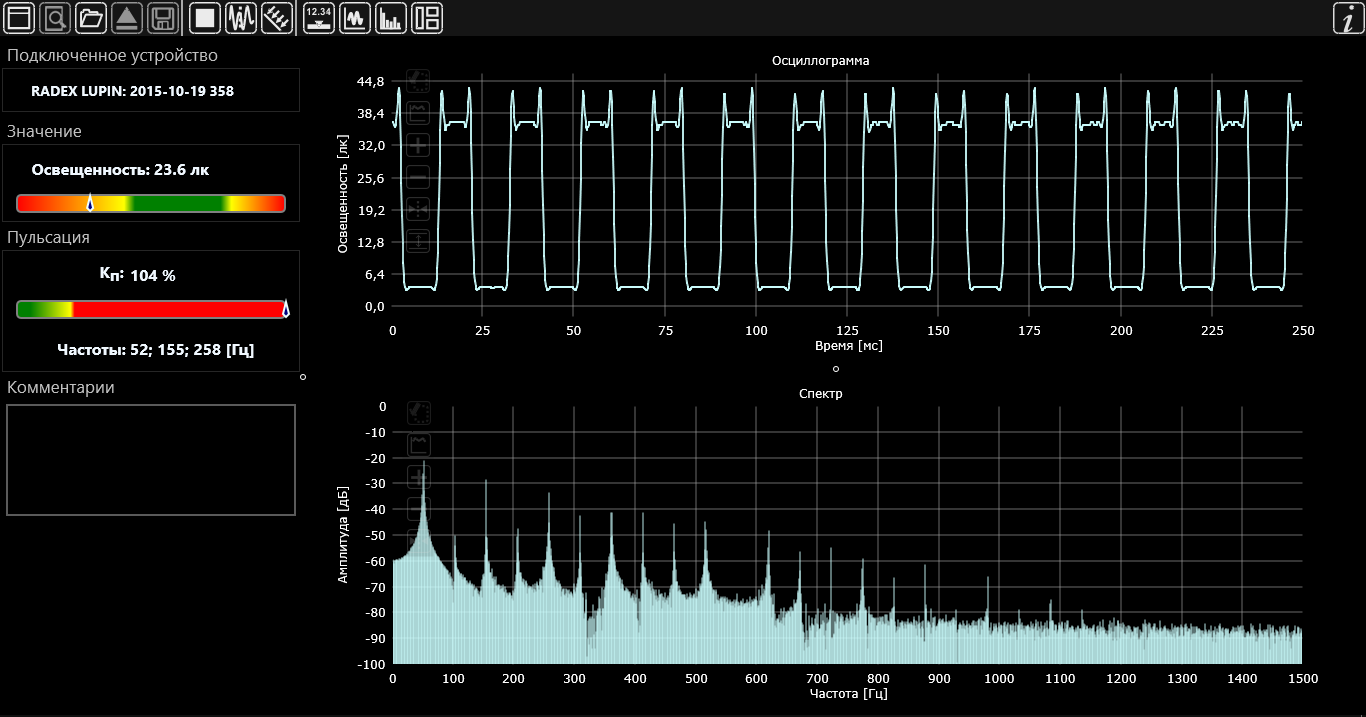Click inside the Комментарии text box
This screenshot has height=717, width=1366.
(151, 460)
